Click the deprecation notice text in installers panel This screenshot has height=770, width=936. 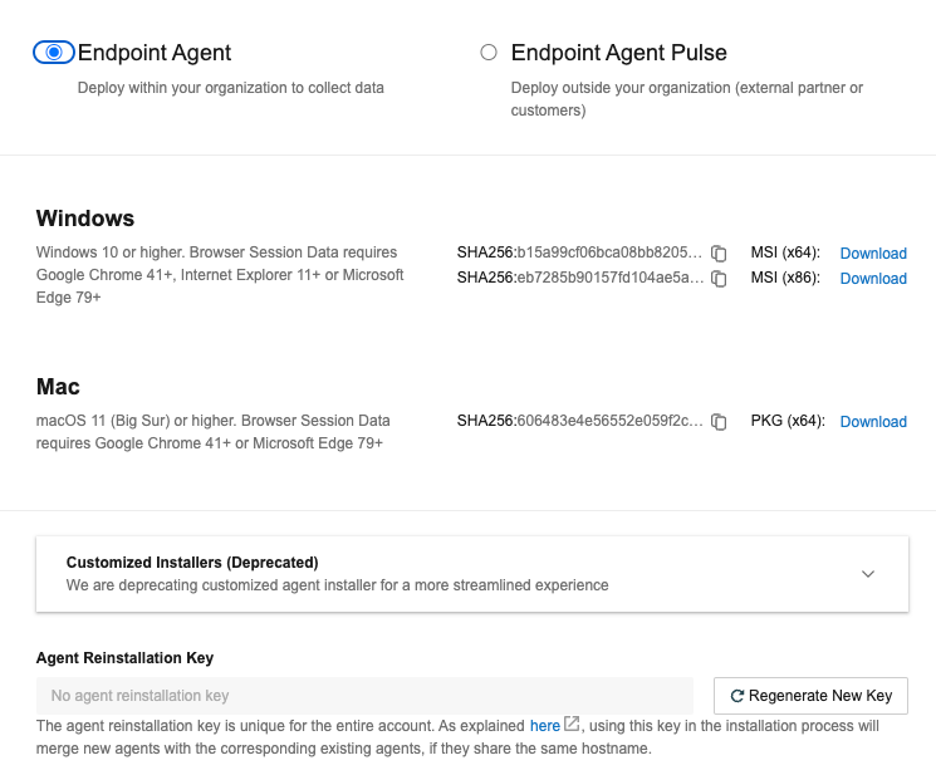click(337, 585)
